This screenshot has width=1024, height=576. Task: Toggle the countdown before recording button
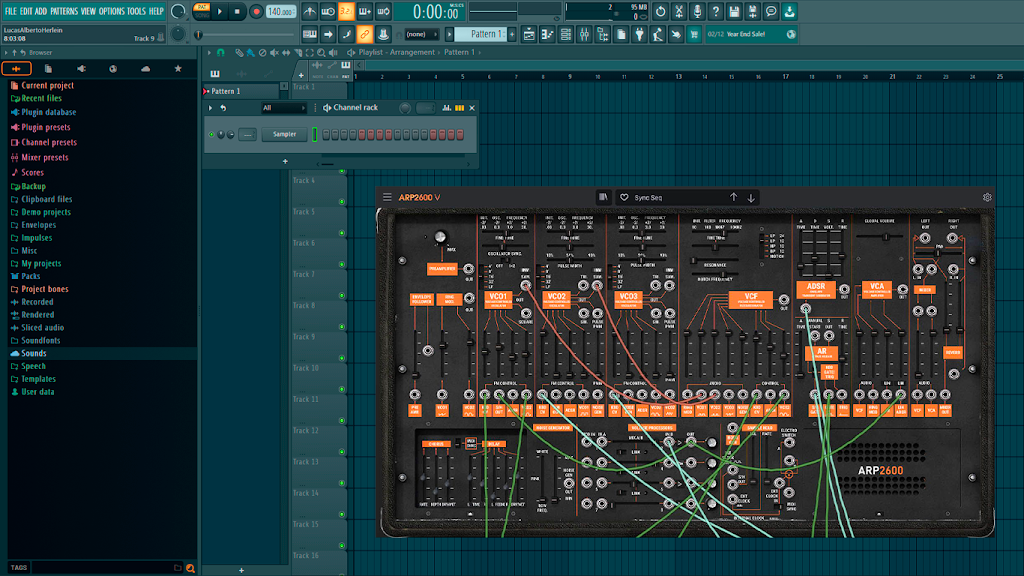click(x=346, y=11)
